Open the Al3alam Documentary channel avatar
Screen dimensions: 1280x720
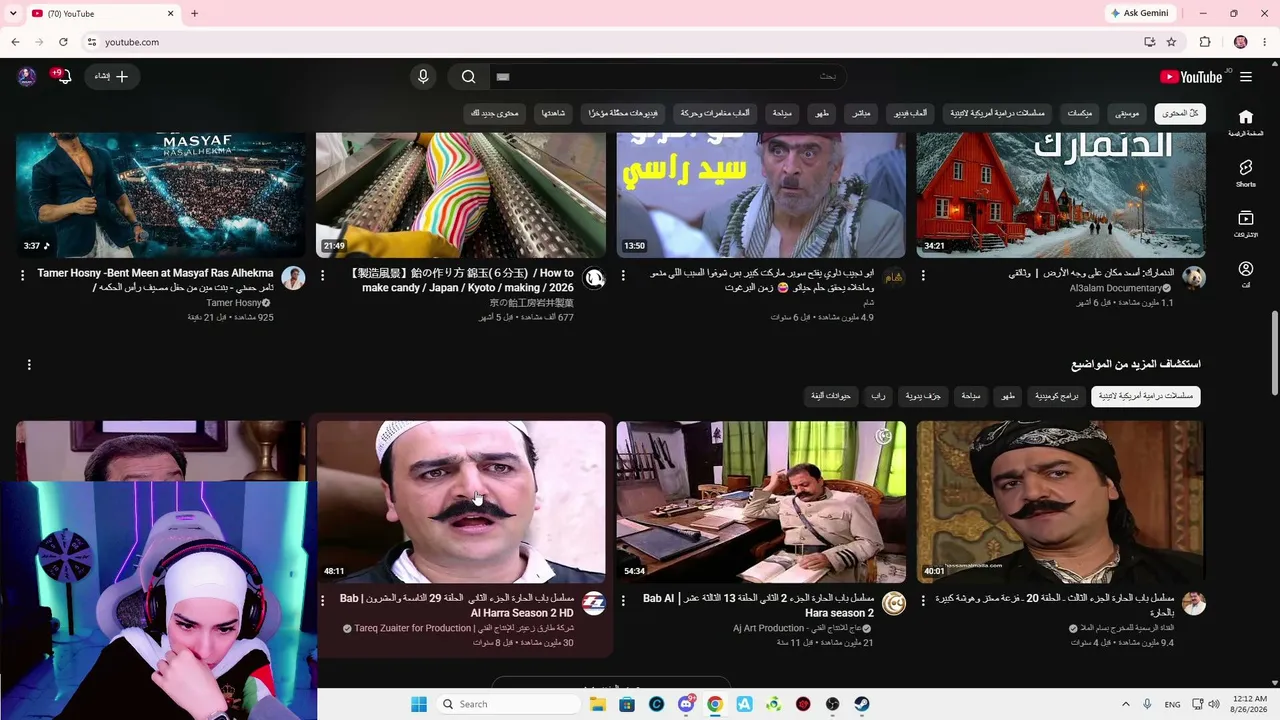(1194, 278)
